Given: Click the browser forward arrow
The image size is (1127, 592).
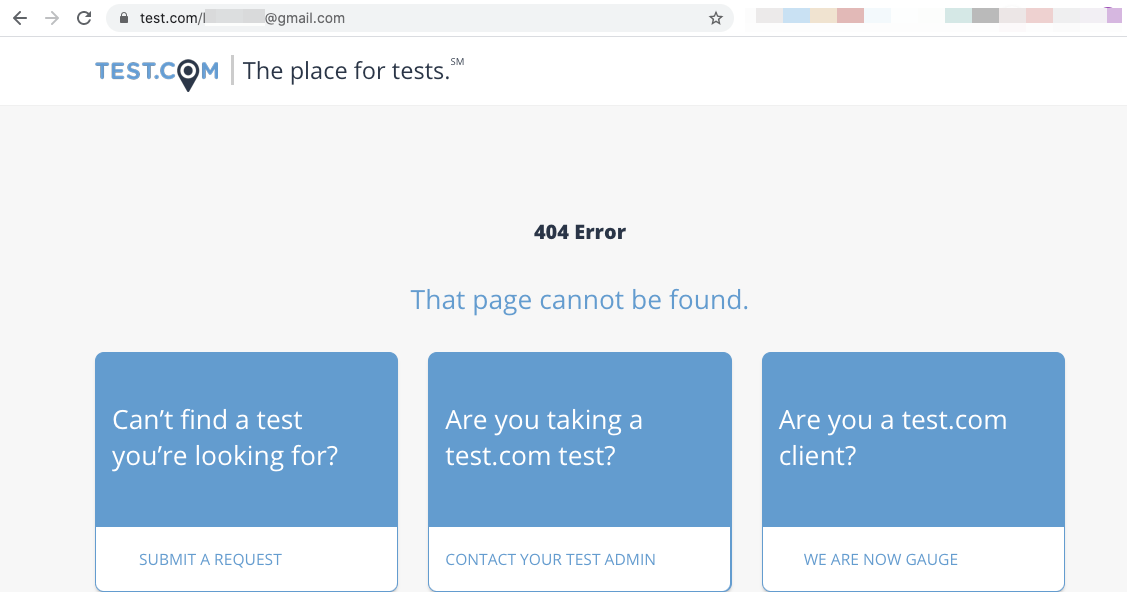Looking at the screenshot, I should [x=52, y=18].
